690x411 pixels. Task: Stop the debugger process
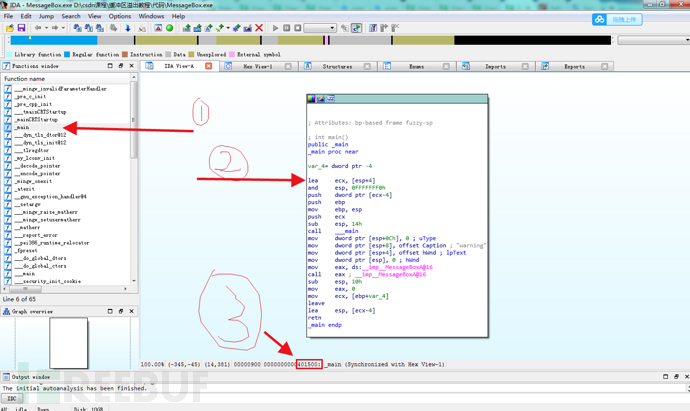point(297,28)
